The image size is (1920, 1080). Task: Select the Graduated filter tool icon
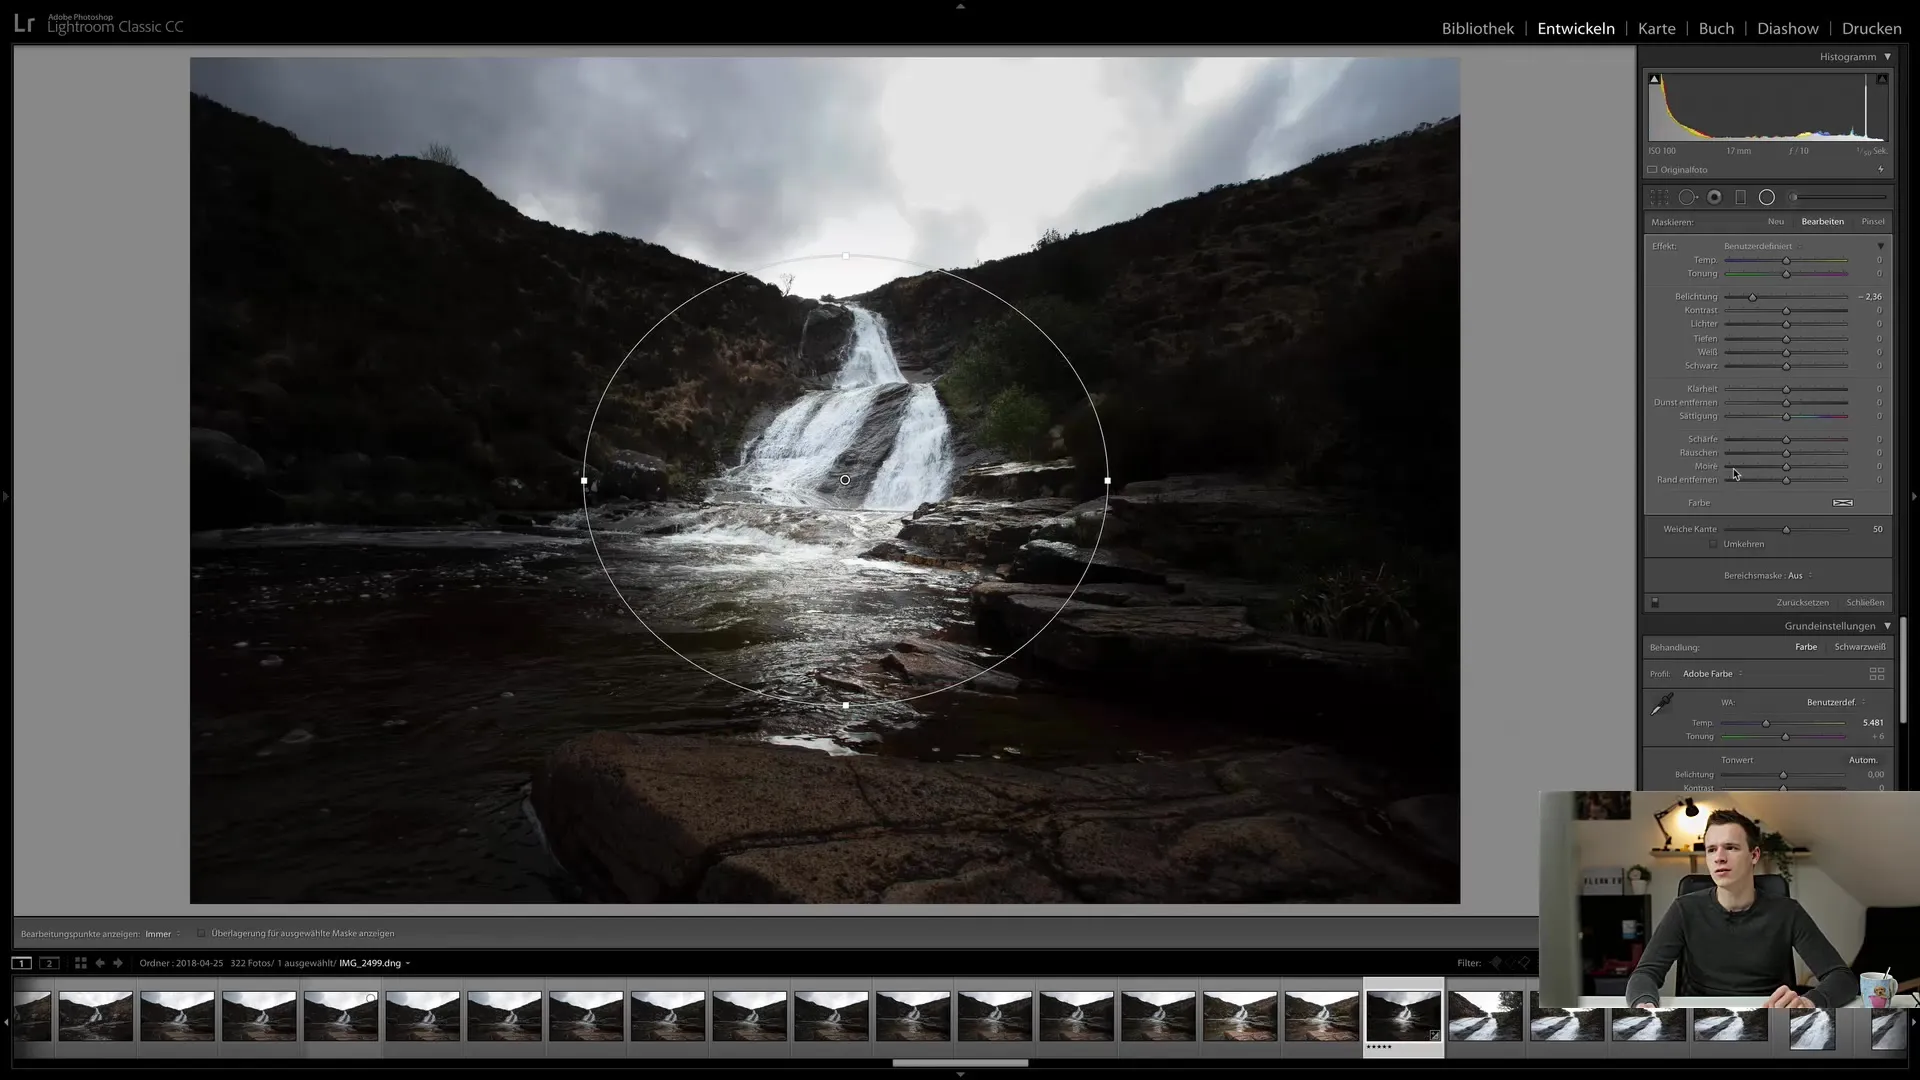pos(1740,198)
